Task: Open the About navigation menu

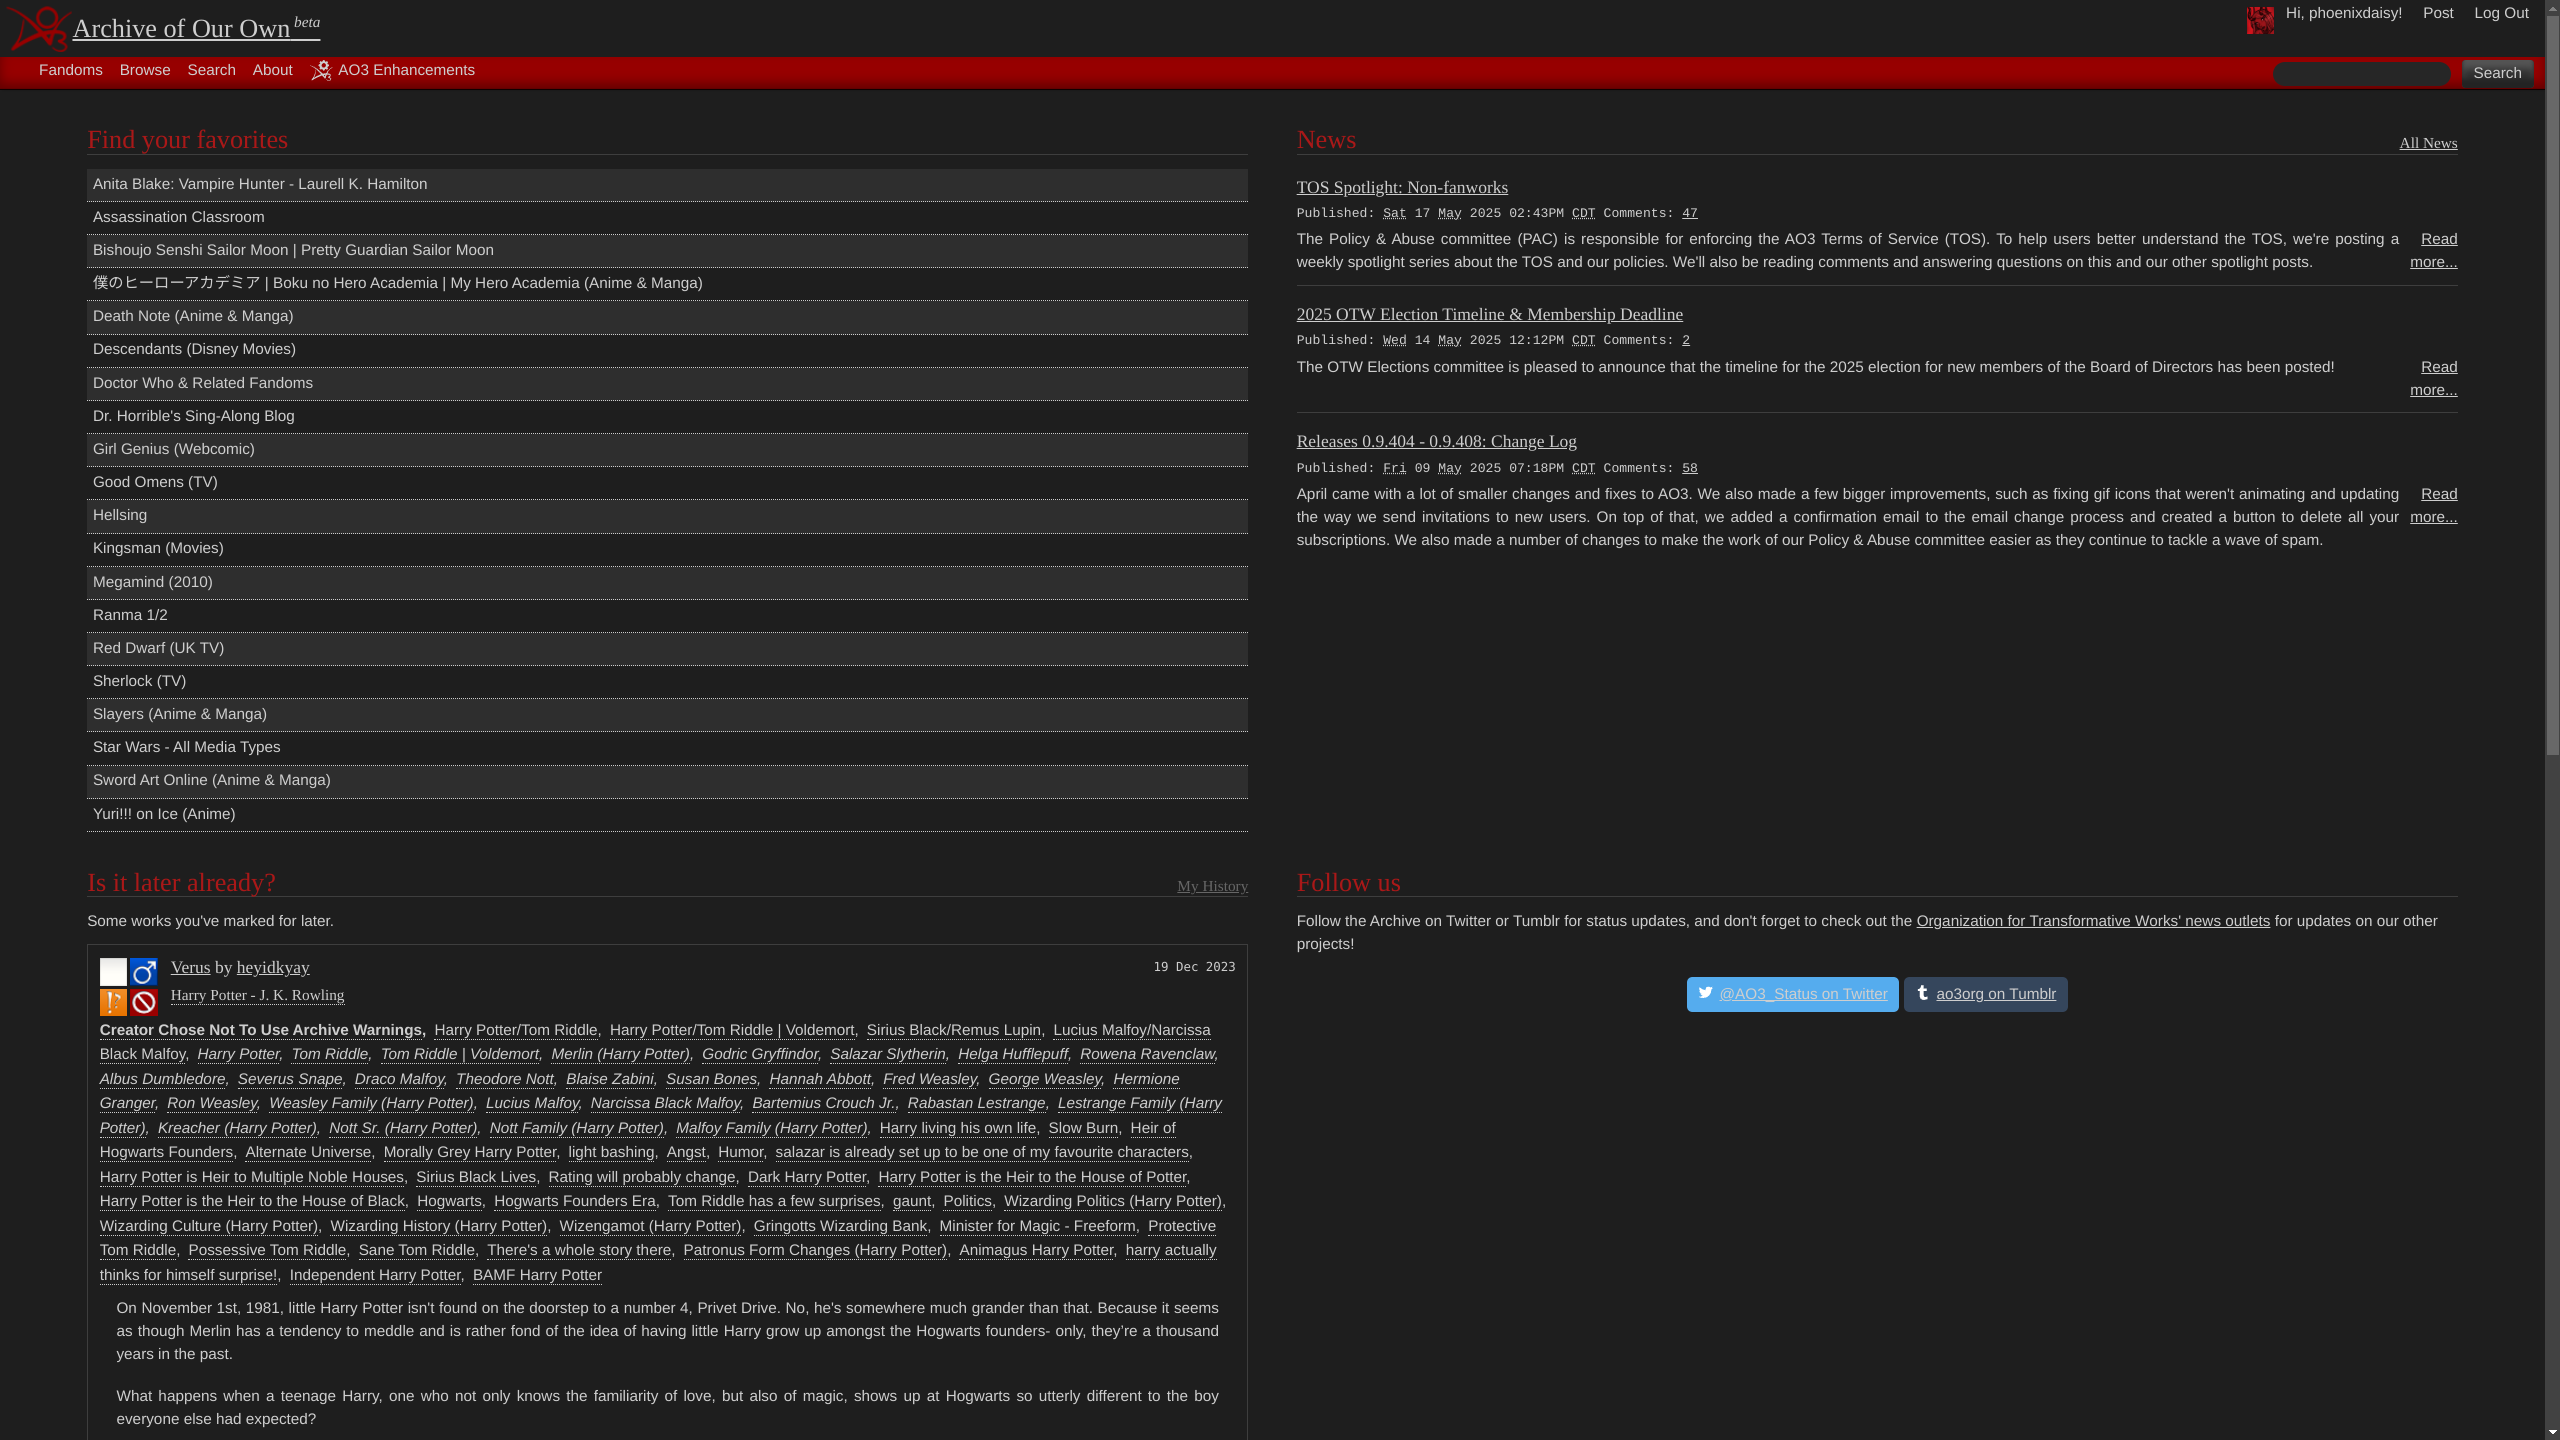Action: 272,70
